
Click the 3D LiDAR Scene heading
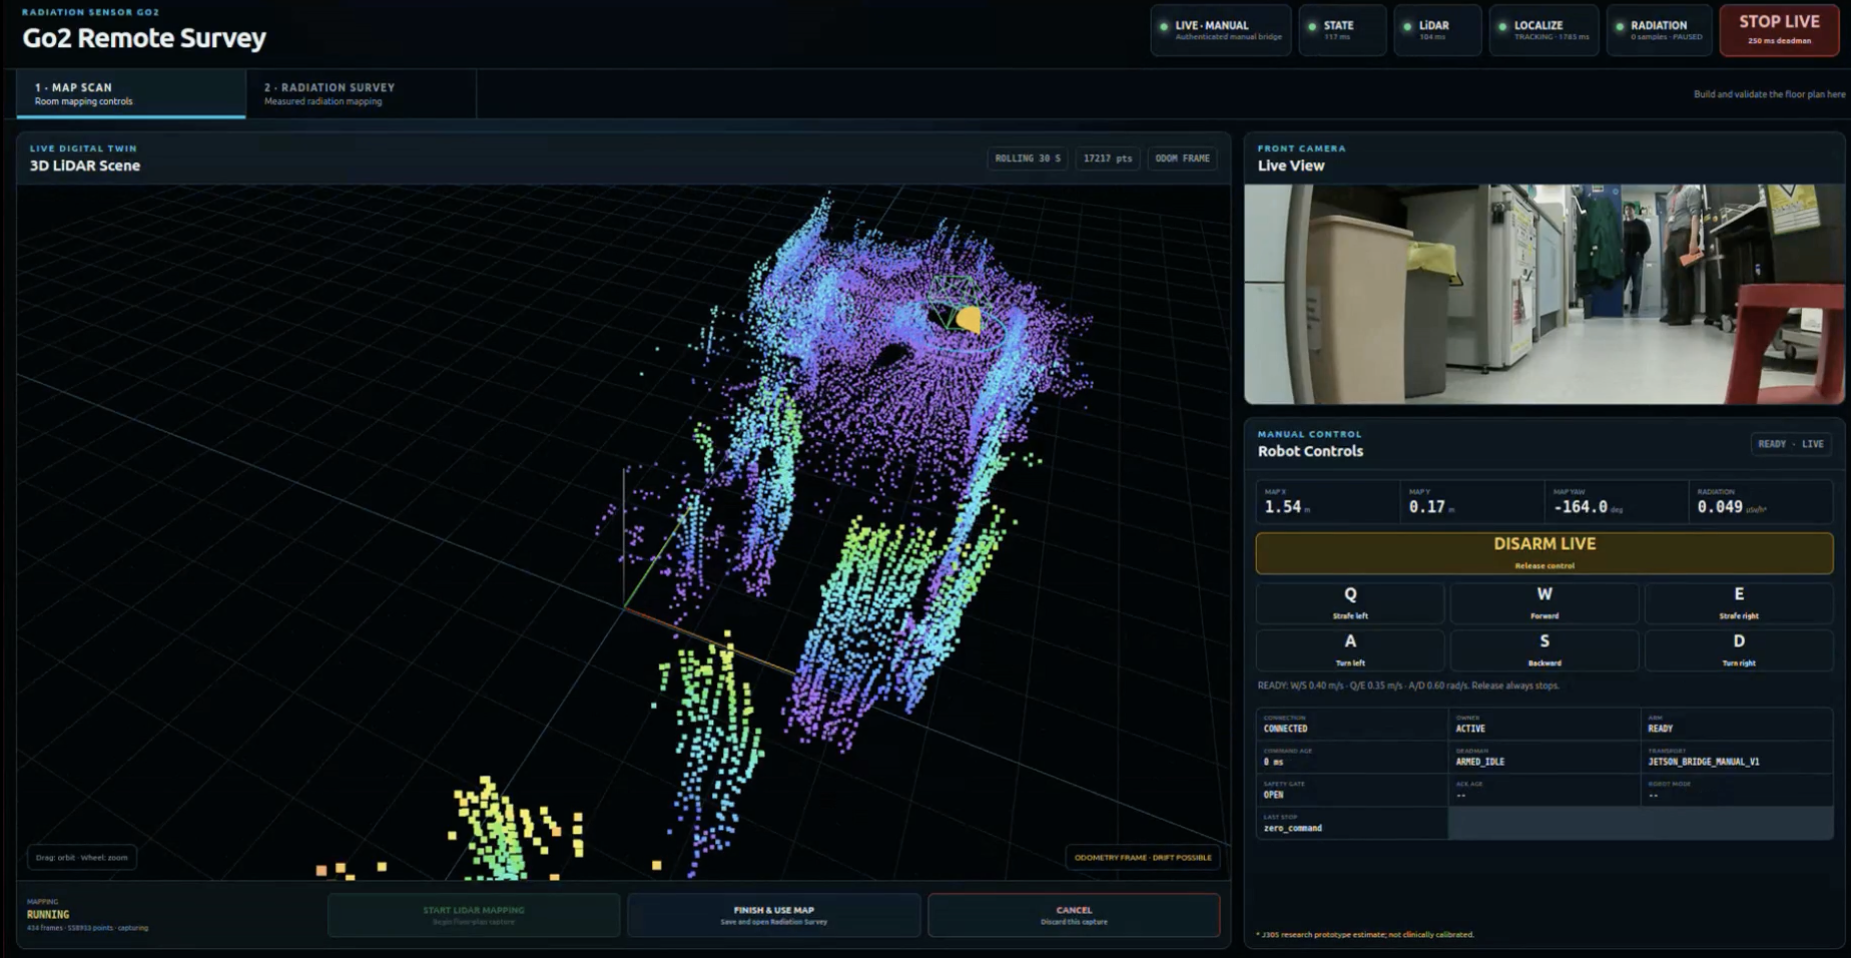coord(85,166)
